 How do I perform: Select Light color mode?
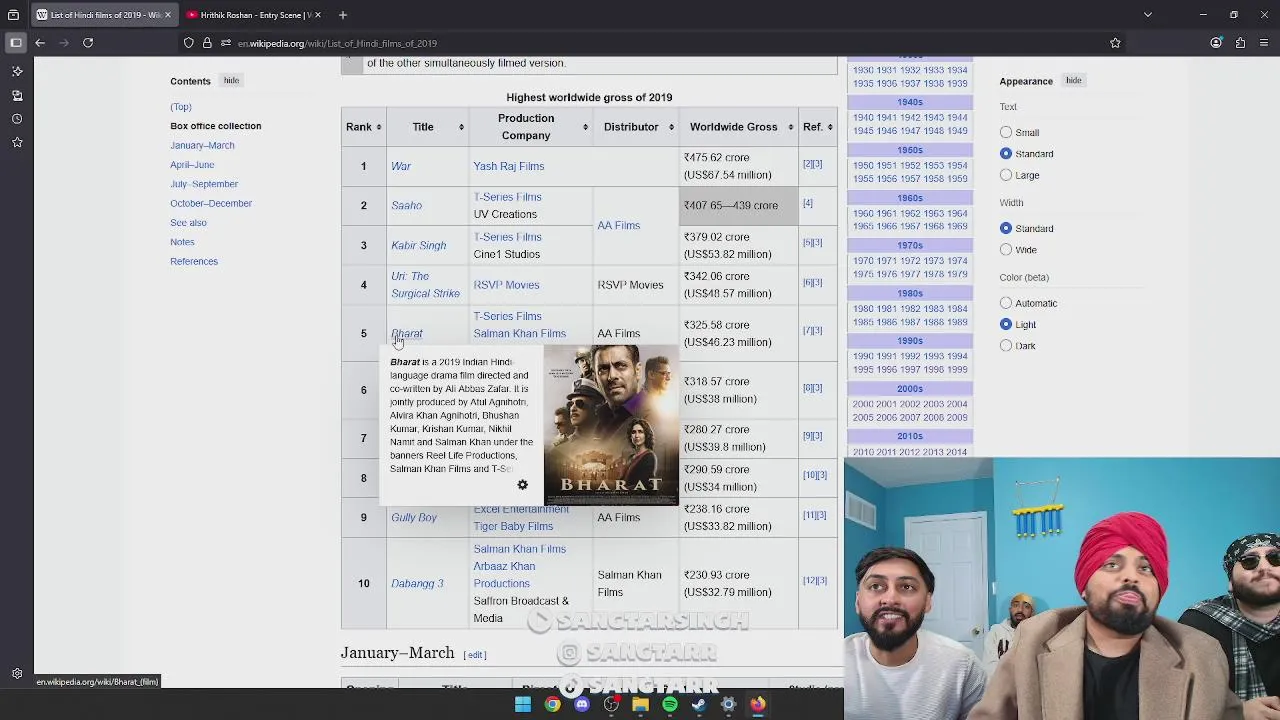(1006, 324)
